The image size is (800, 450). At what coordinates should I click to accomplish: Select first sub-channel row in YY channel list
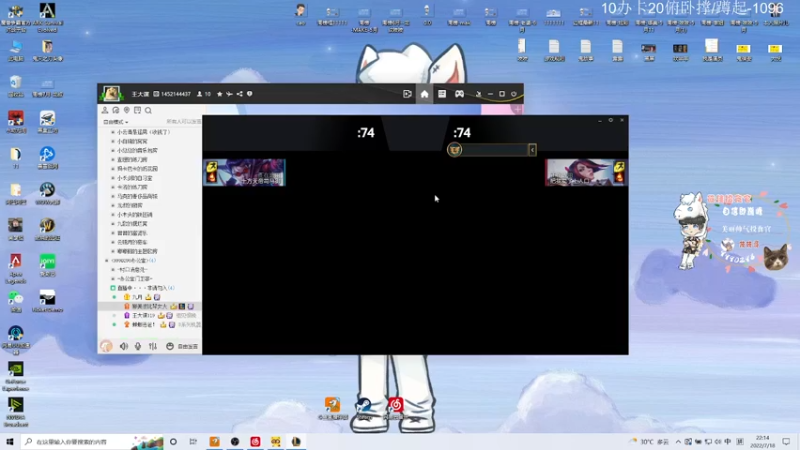(149, 132)
